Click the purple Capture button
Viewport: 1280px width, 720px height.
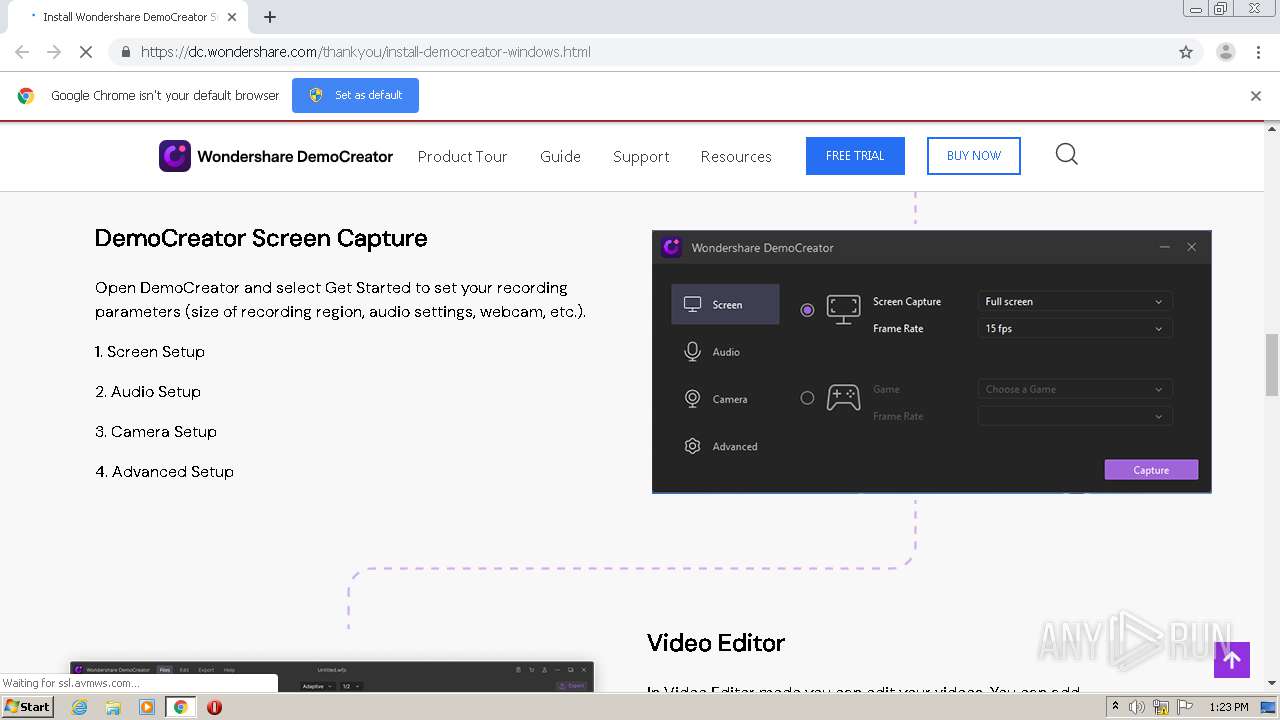[x=1151, y=470]
